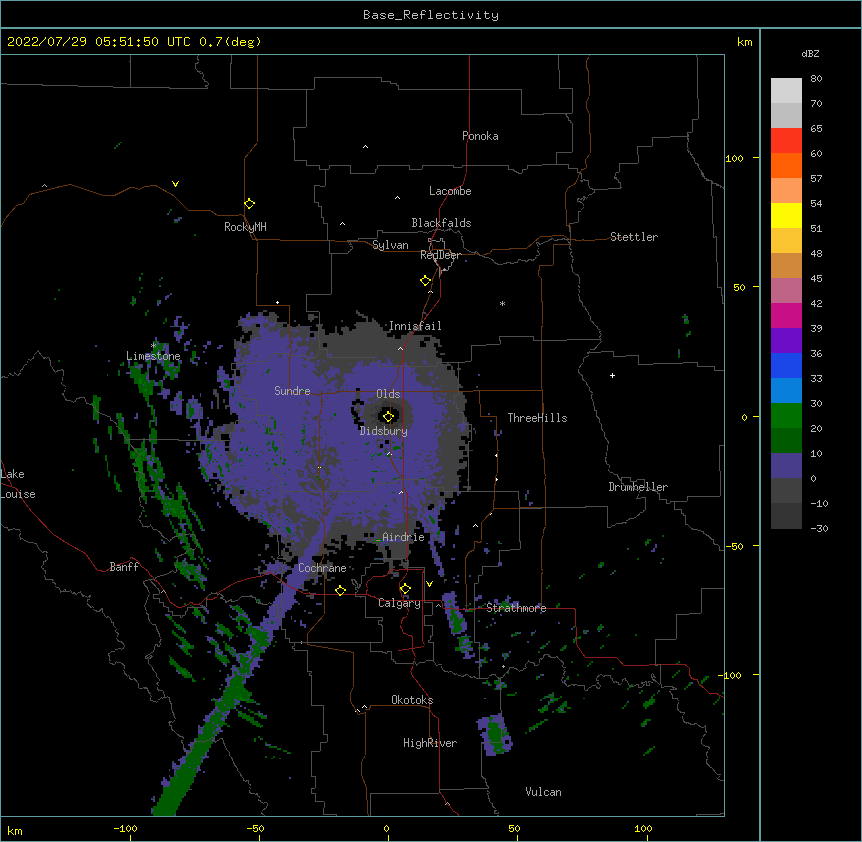The image size is (862, 842).
Task: Click the dBZ legend heading
Action: pos(810,54)
